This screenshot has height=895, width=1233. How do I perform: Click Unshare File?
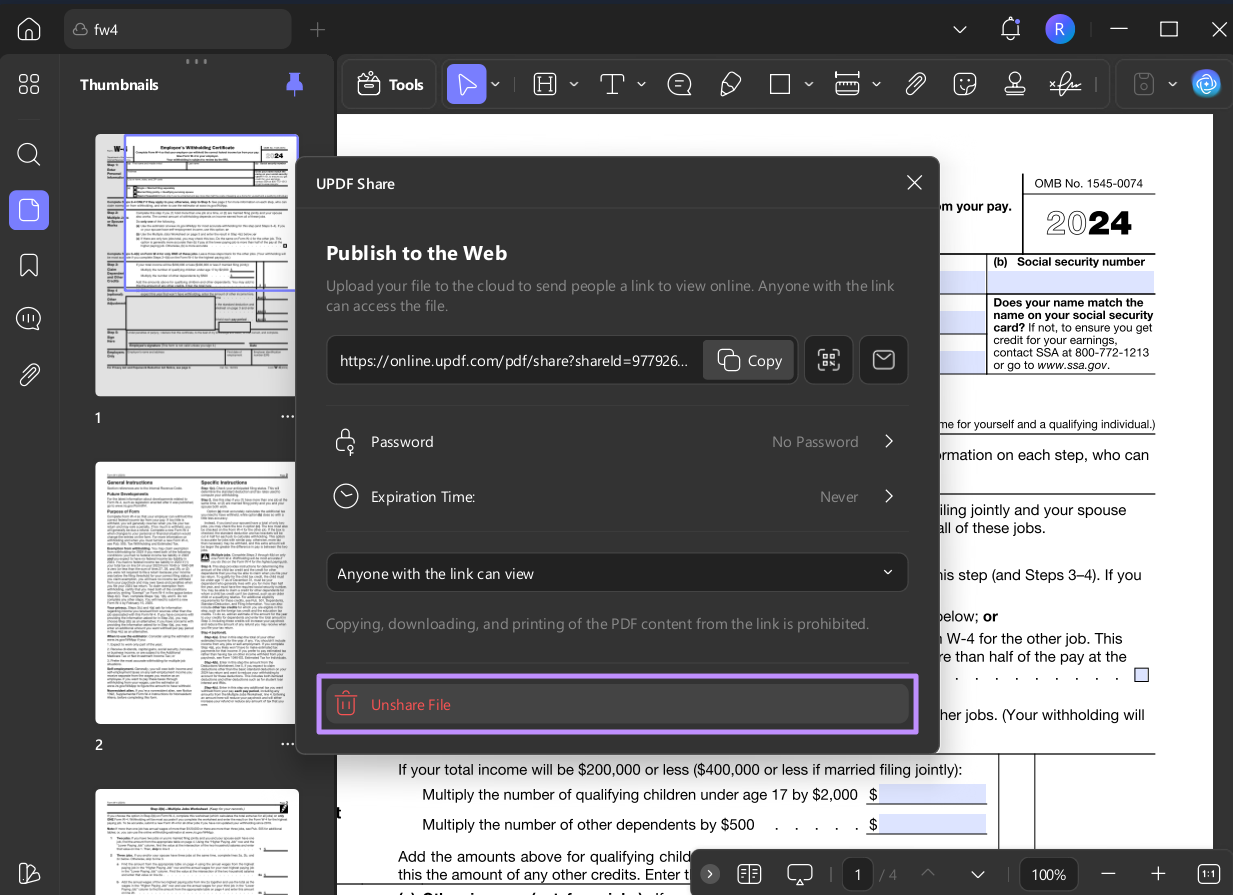[617, 704]
